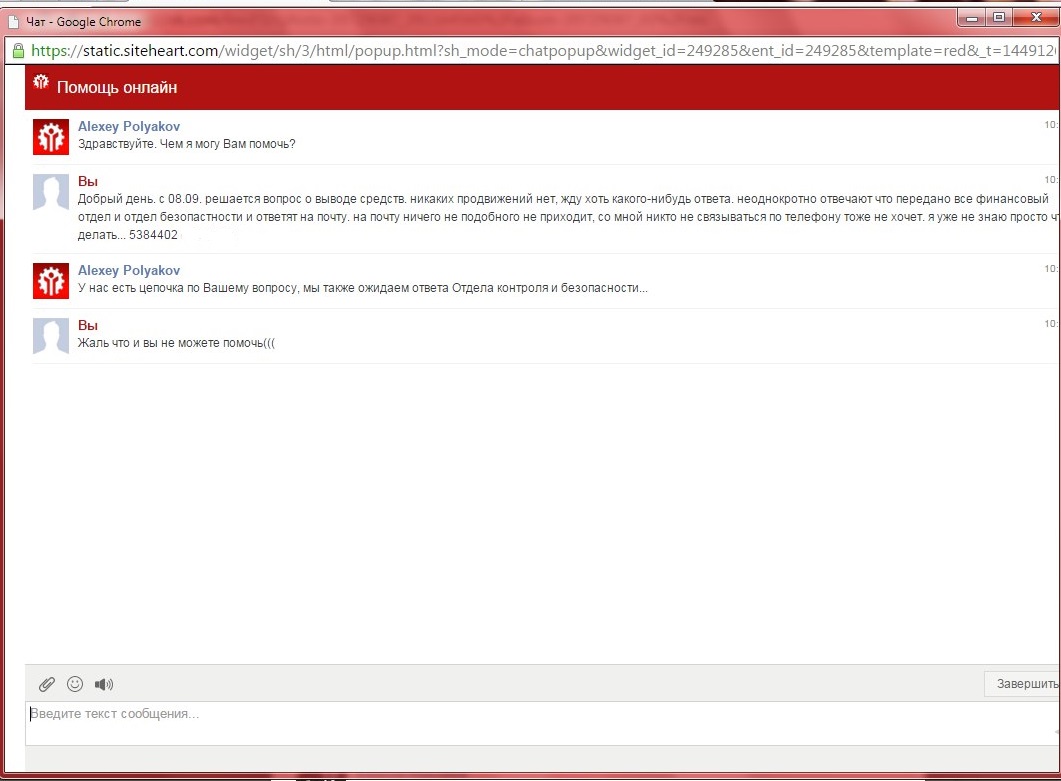Click your blank avatar beside the long message
This screenshot has height=781, width=1061.
pyautogui.click(x=51, y=191)
